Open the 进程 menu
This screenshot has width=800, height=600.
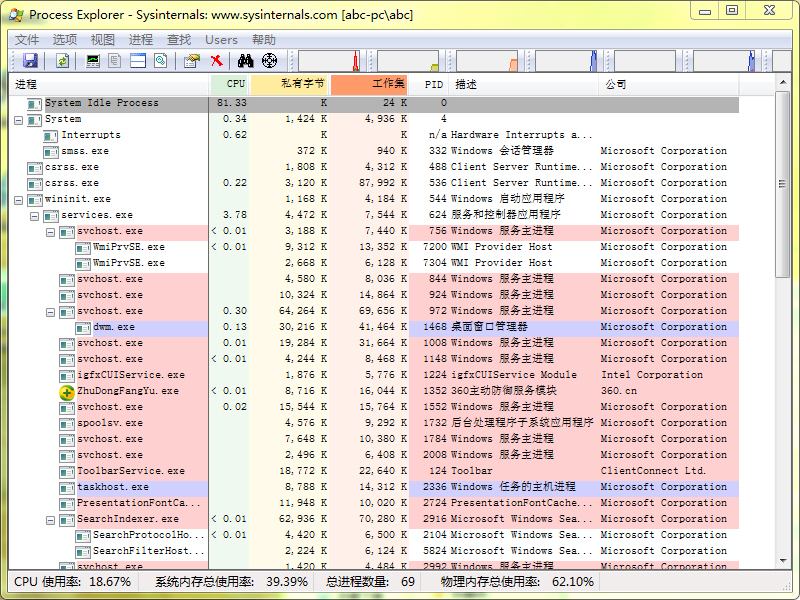pos(140,40)
